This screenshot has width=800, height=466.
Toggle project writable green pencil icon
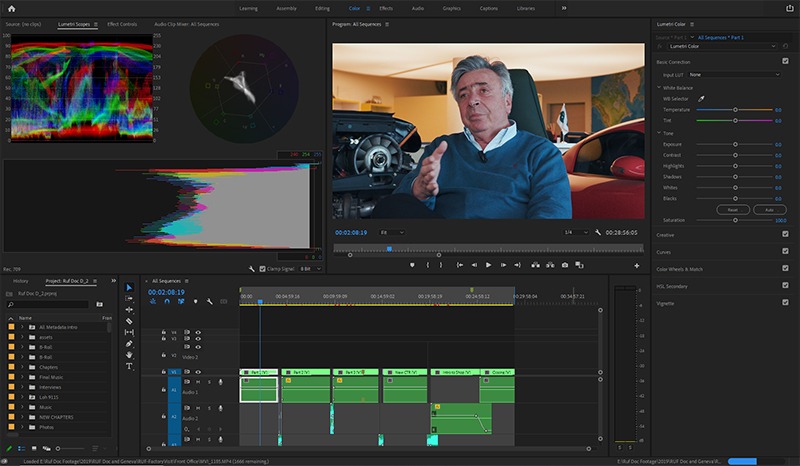9,448
